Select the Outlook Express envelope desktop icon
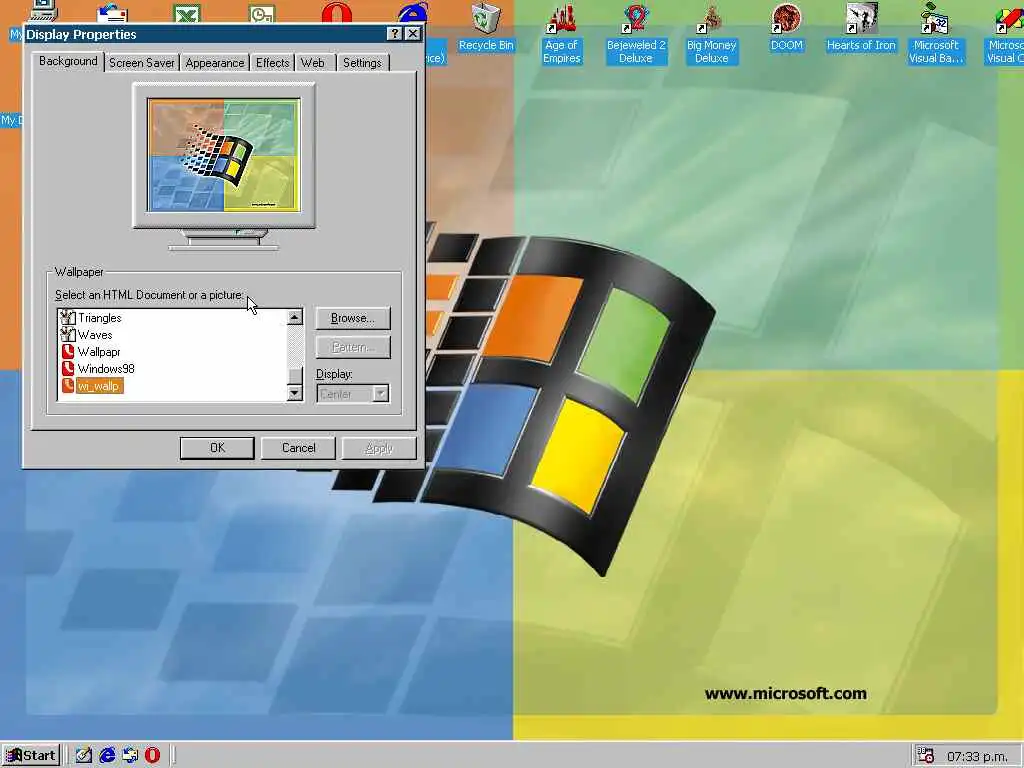Viewport: 1024px width, 768px height. pos(112,13)
